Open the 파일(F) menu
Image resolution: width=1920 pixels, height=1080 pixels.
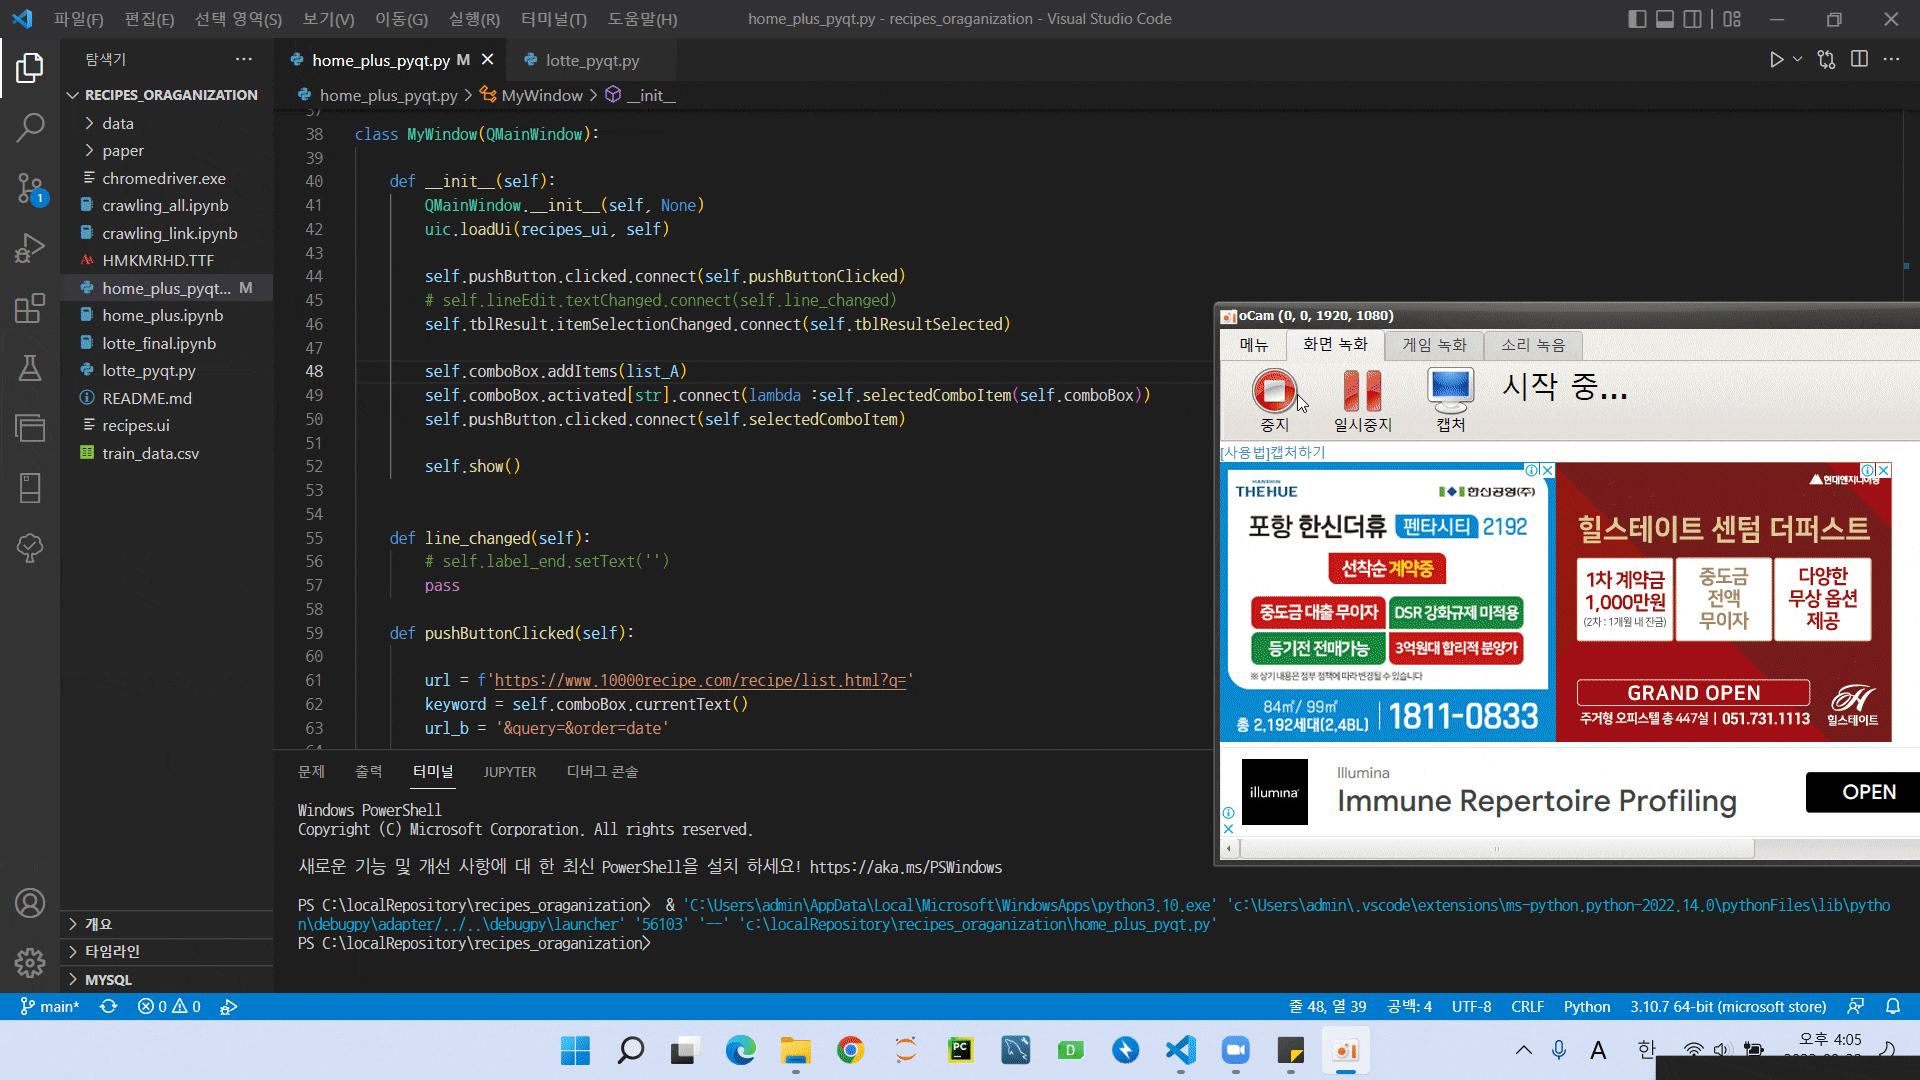pos(78,19)
